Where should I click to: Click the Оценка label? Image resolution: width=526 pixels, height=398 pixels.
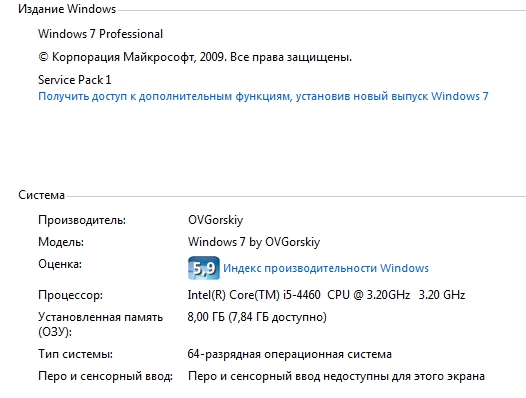[60, 264]
